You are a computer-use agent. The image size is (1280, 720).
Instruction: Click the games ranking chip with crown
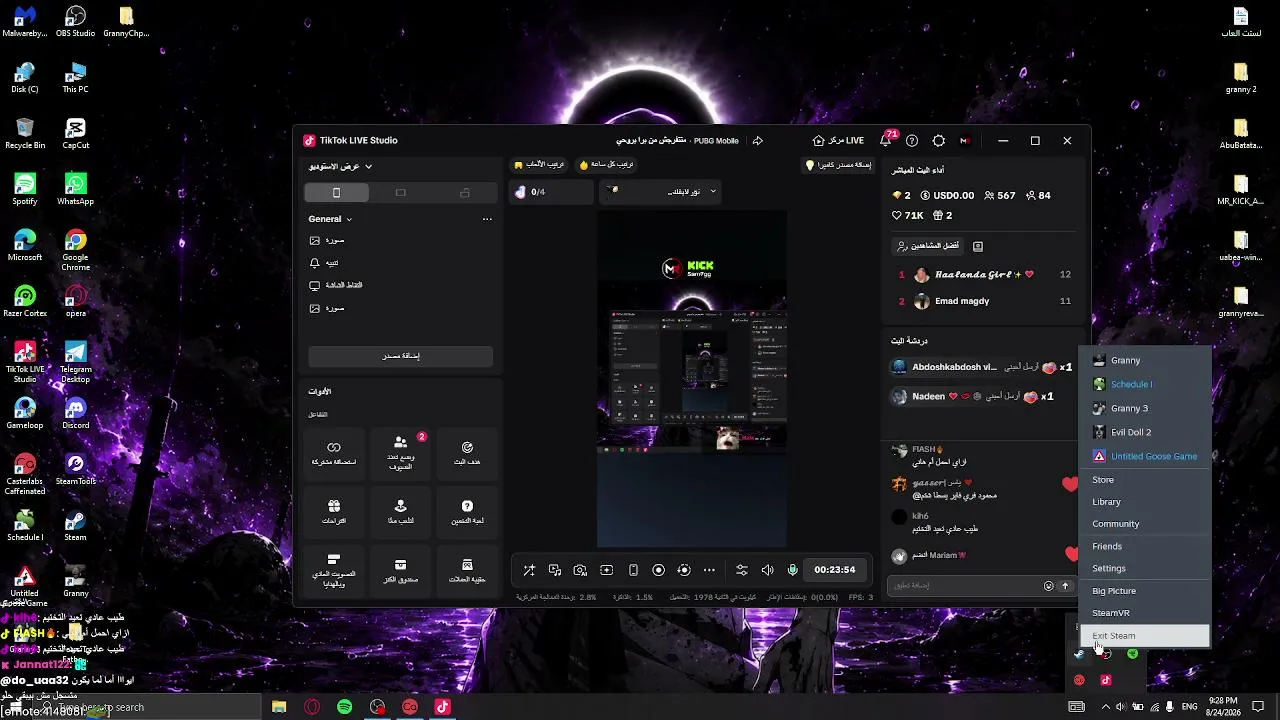tap(540, 164)
